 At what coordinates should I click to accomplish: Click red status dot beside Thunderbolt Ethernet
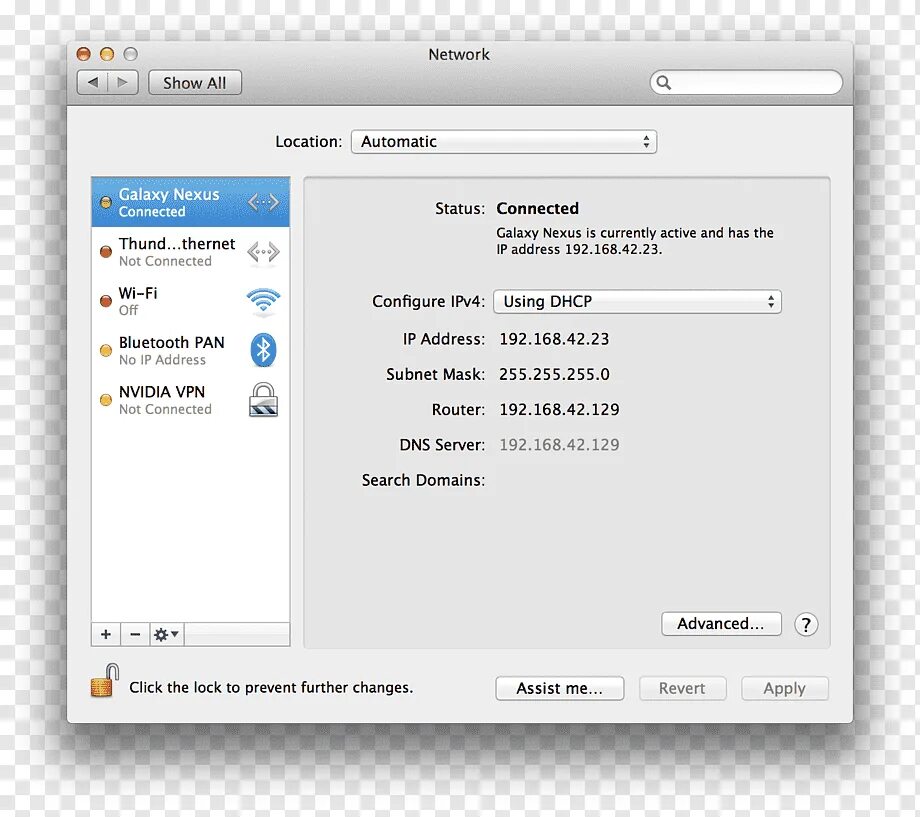pos(106,252)
